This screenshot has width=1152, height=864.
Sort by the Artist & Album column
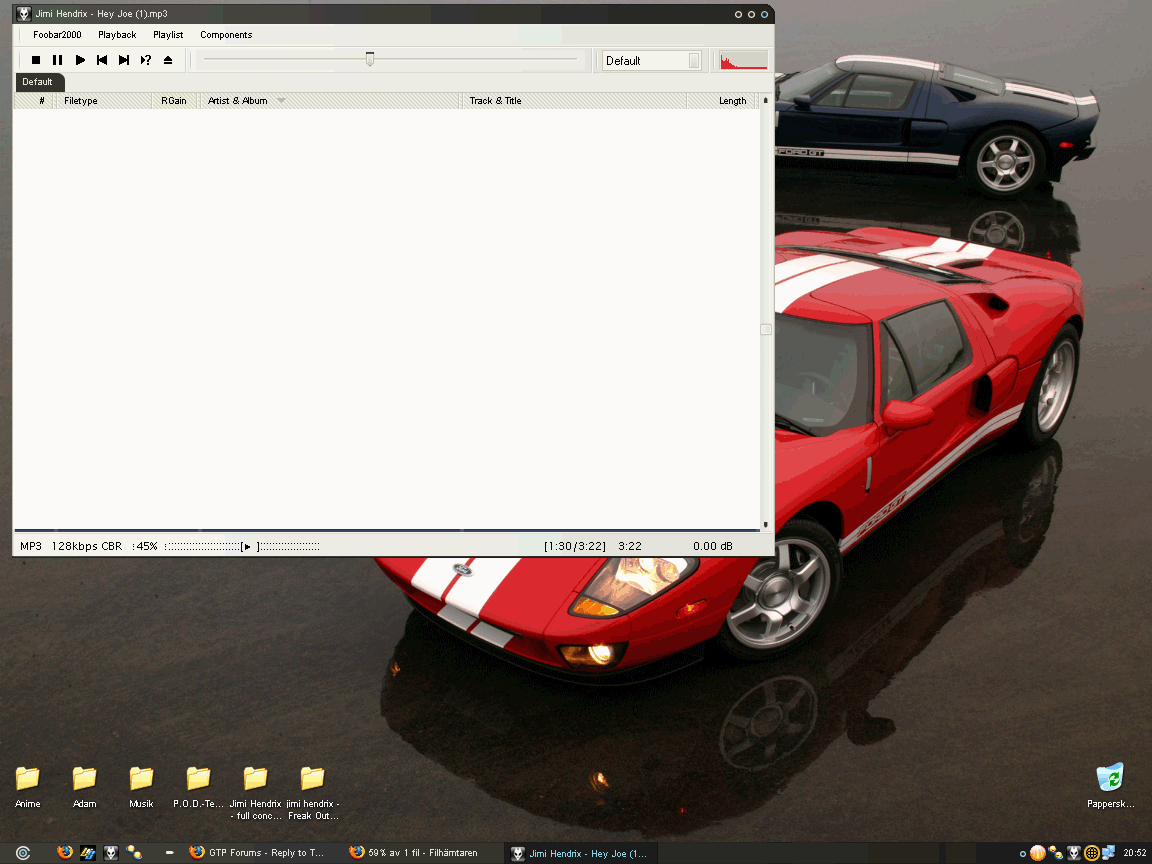click(x=238, y=101)
